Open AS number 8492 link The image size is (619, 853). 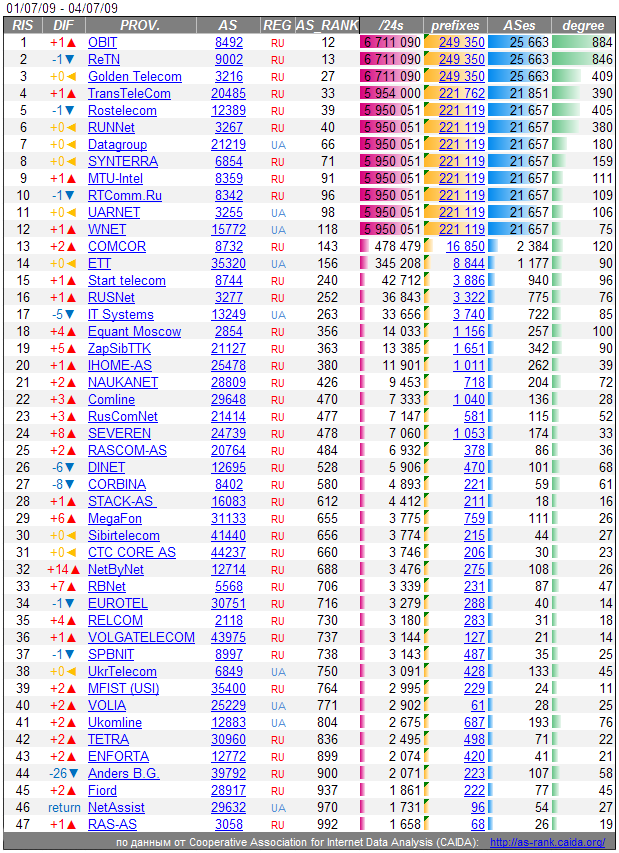point(229,43)
